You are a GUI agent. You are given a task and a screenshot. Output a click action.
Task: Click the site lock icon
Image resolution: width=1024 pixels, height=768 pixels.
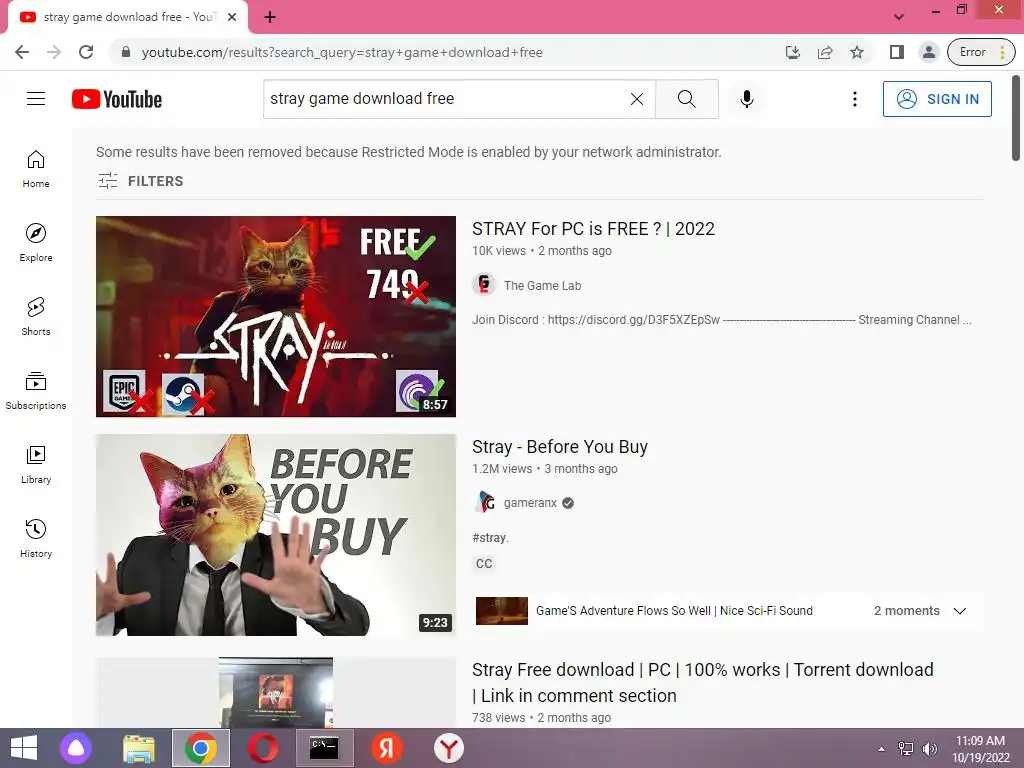point(126,52)
